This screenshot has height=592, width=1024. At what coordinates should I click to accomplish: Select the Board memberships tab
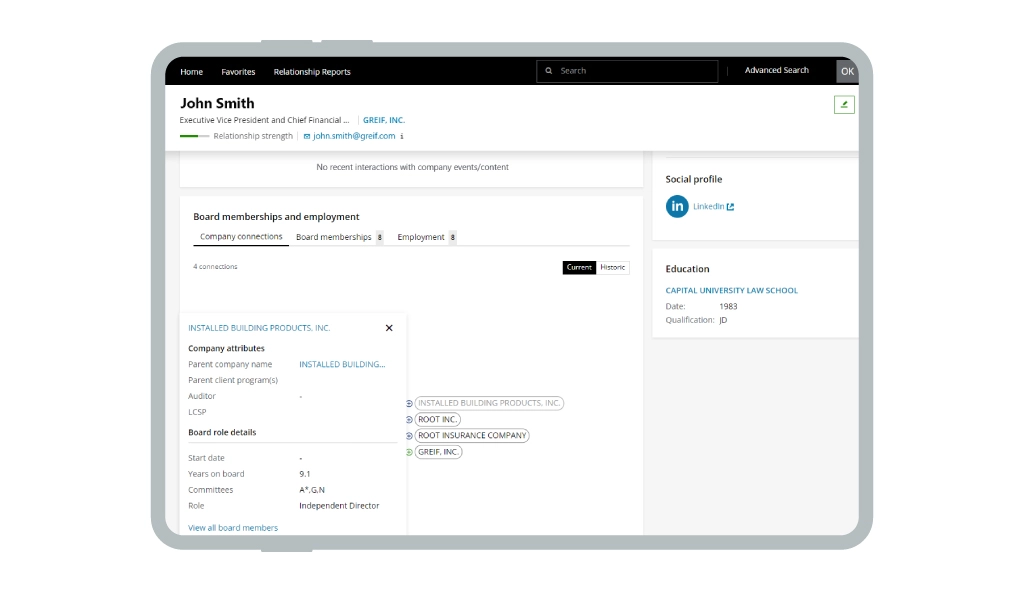[334, 237]
